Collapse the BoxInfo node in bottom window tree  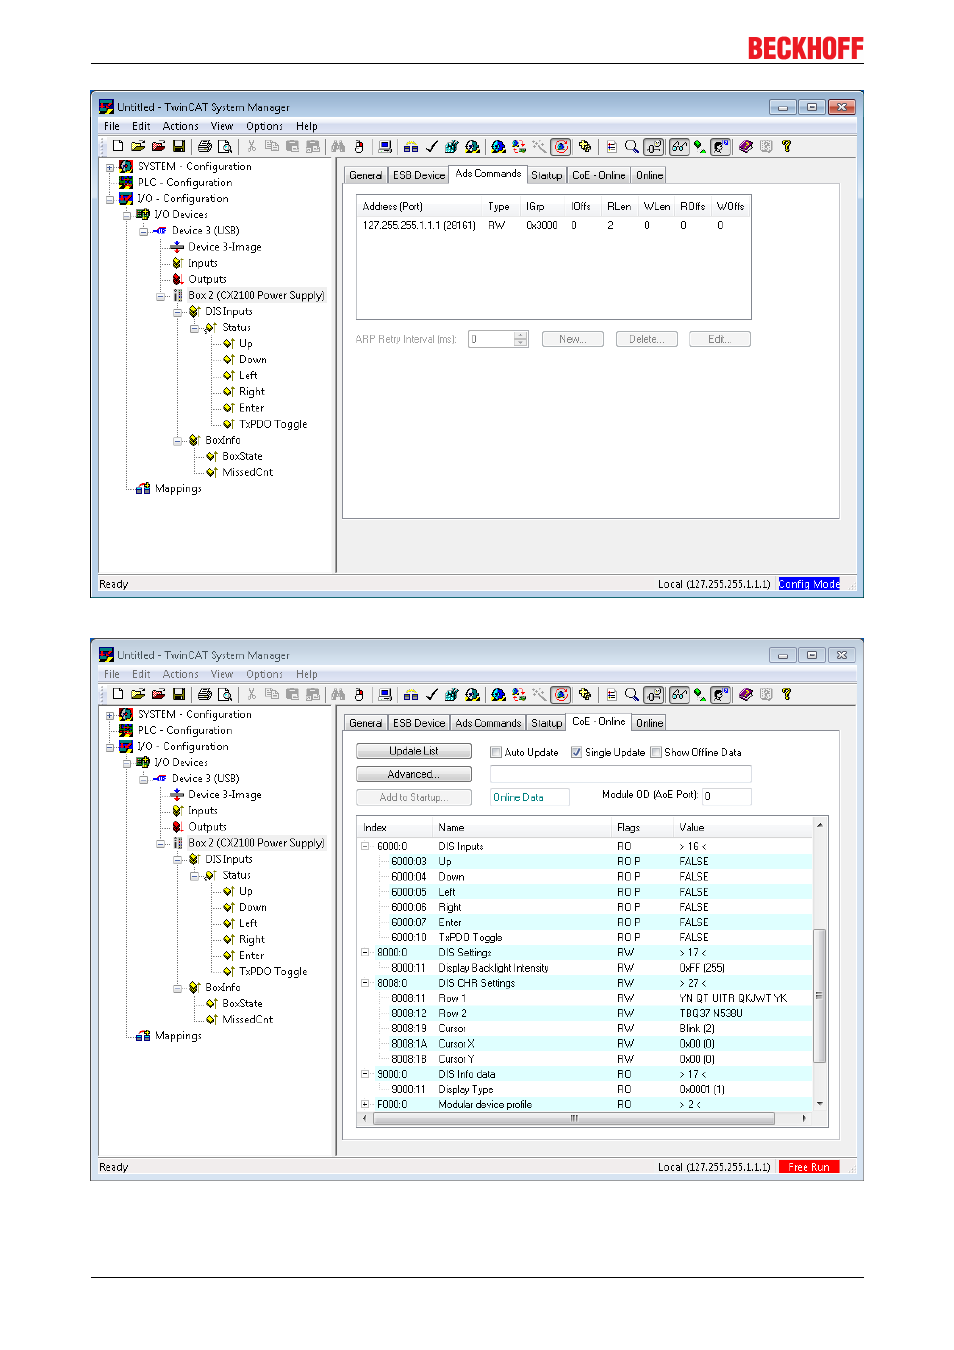[x=178, y=988]
